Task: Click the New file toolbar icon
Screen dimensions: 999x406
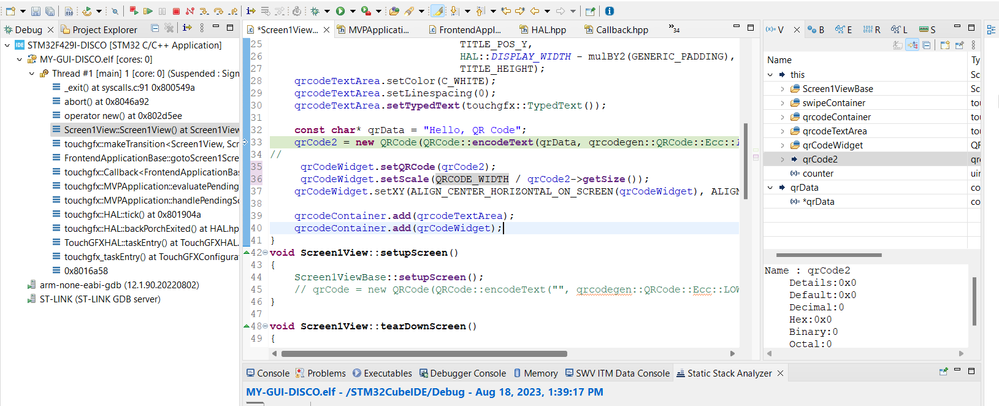Action: pyautogui.click(x=11, y=11)
